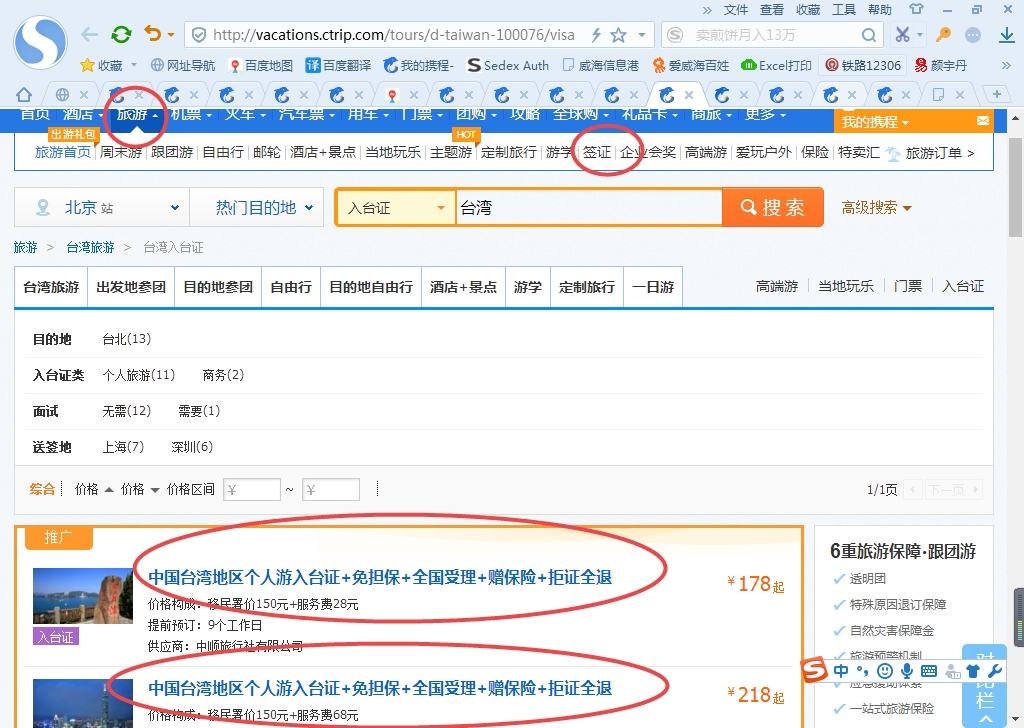
Task: Click the browser back arrow button
Action: pos(90,35)
